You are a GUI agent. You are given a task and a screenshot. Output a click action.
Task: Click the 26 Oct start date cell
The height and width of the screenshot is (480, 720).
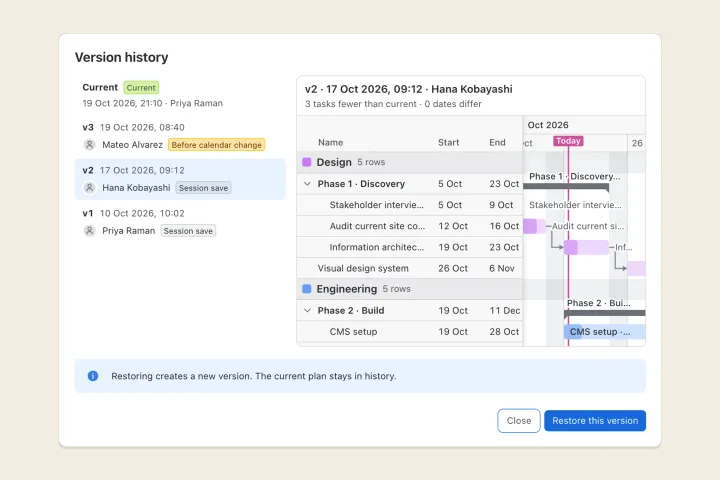click(453, 268)
